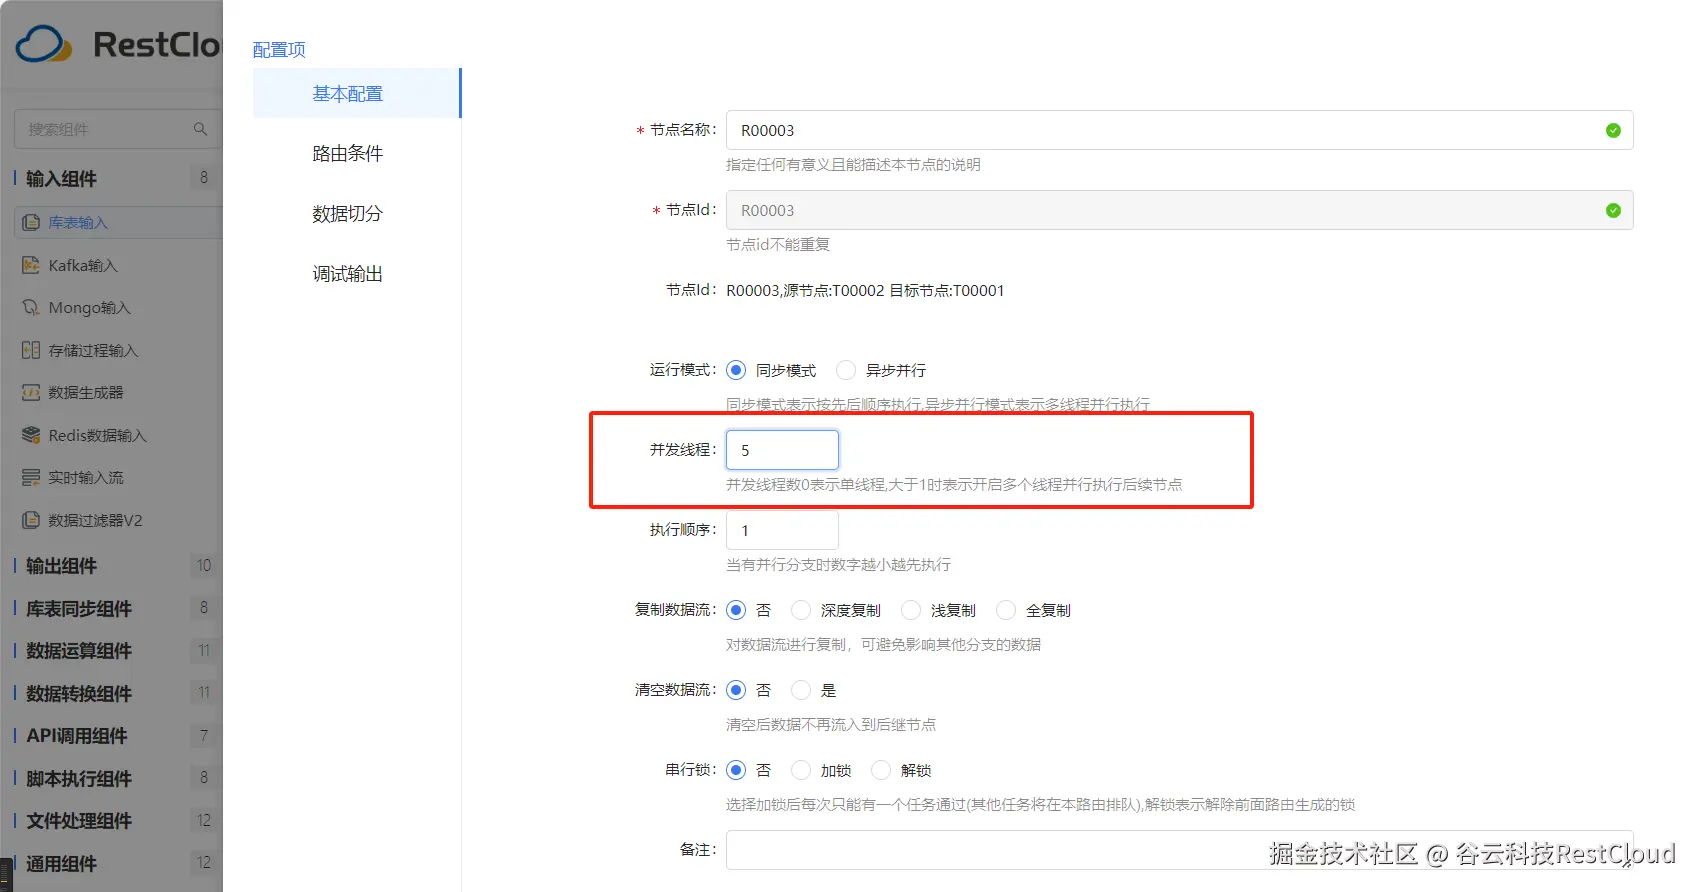
Task: Choose 否 for 串行锁
Action: coord(736,770)
